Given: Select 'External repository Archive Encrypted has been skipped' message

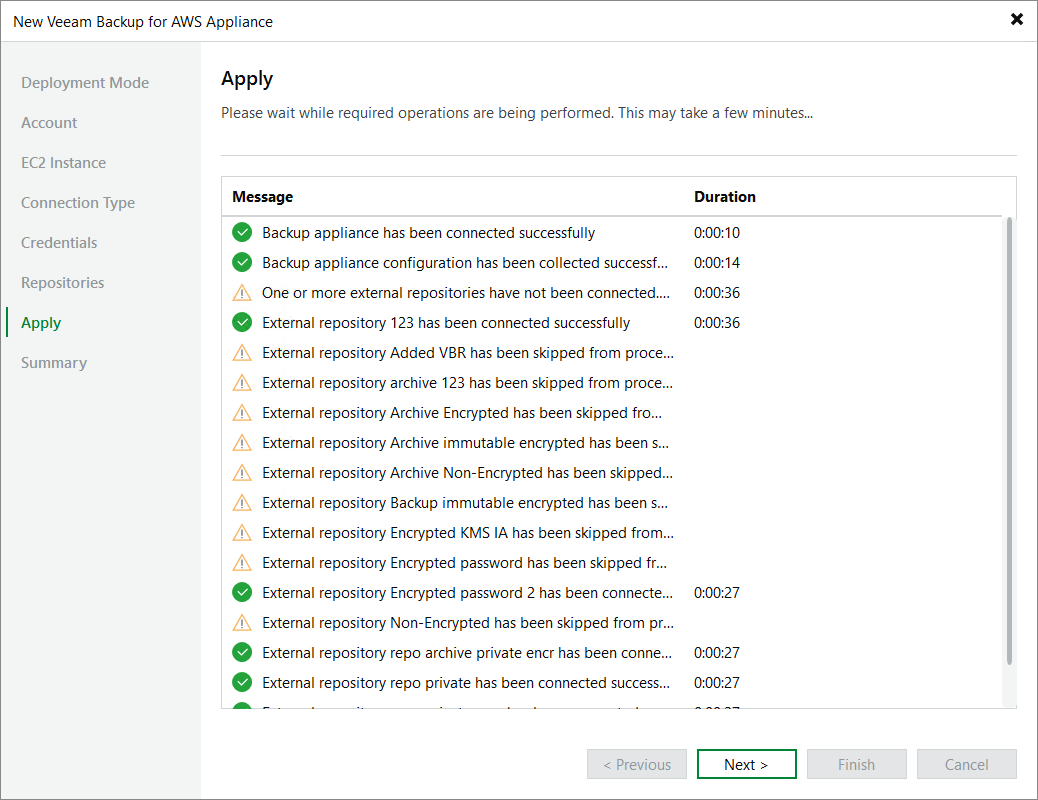Looking at the screenshot, I should [462, 413].
